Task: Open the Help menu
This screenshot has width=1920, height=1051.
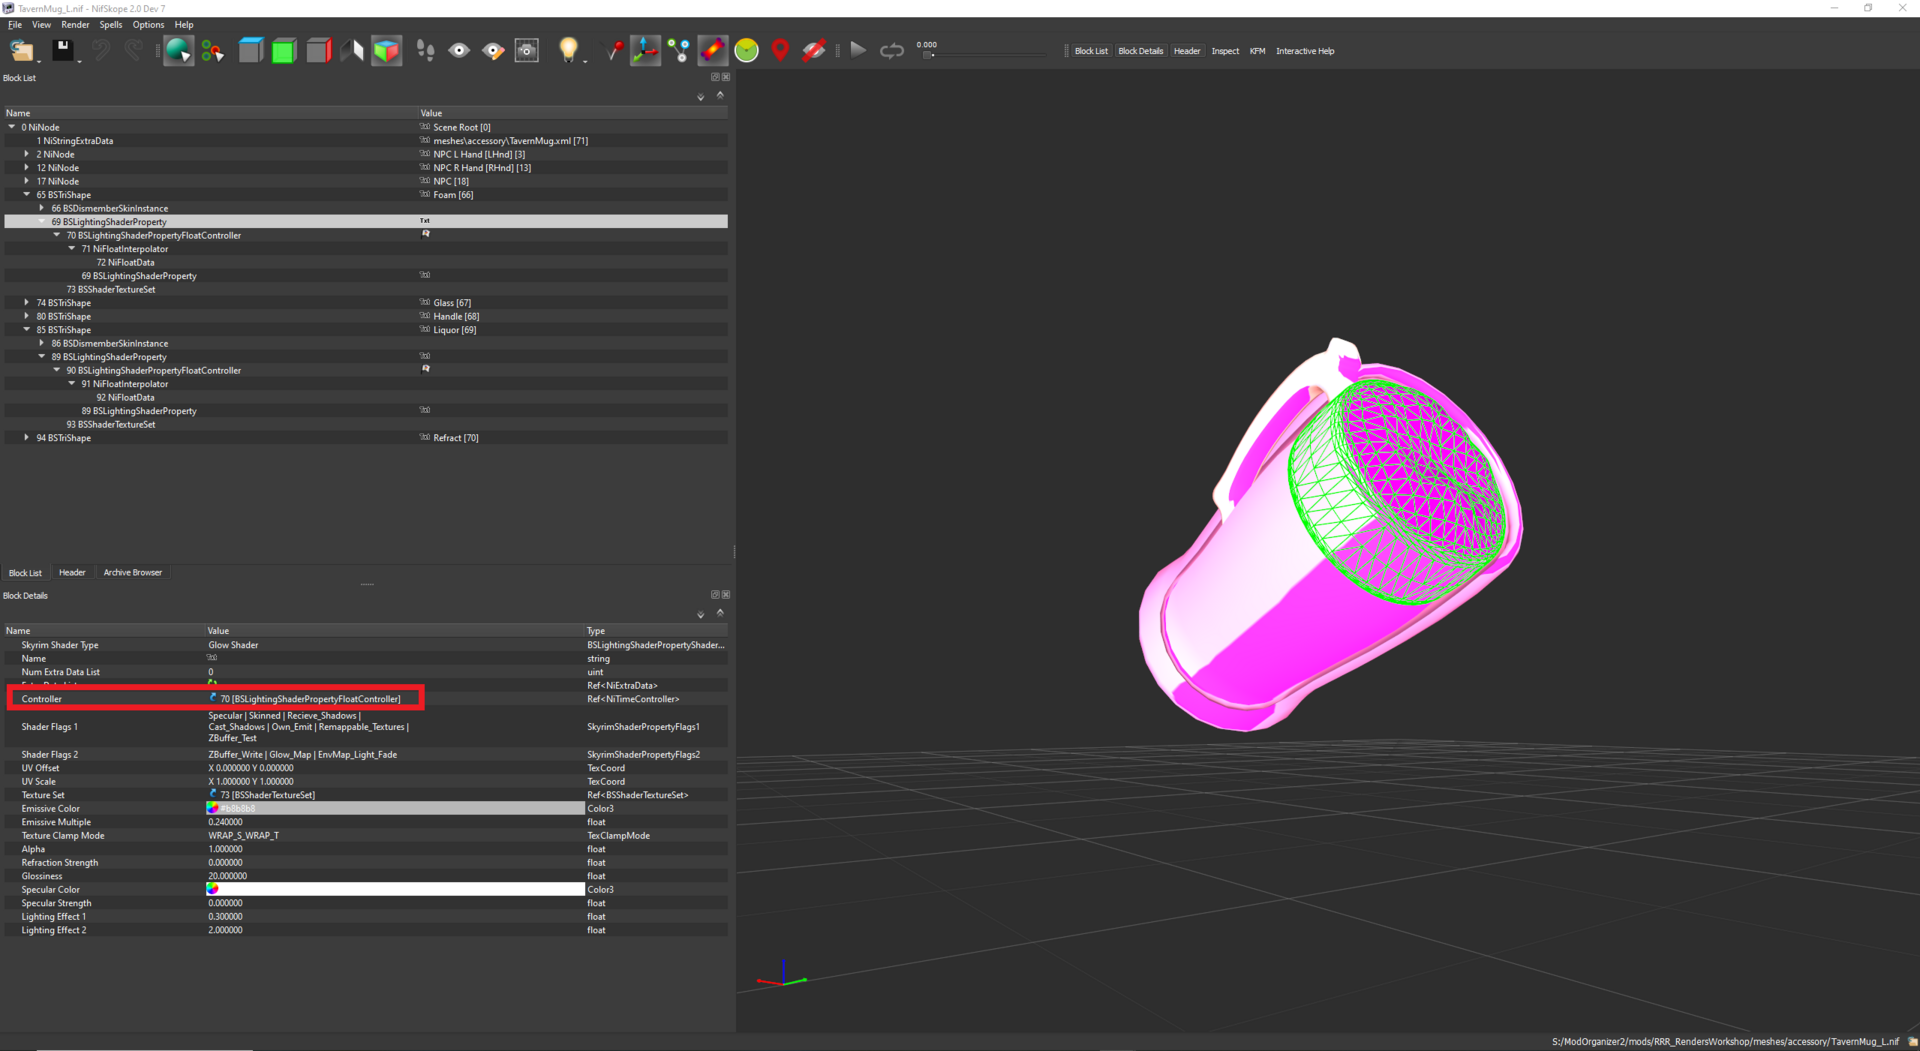Action: [184, 24]
